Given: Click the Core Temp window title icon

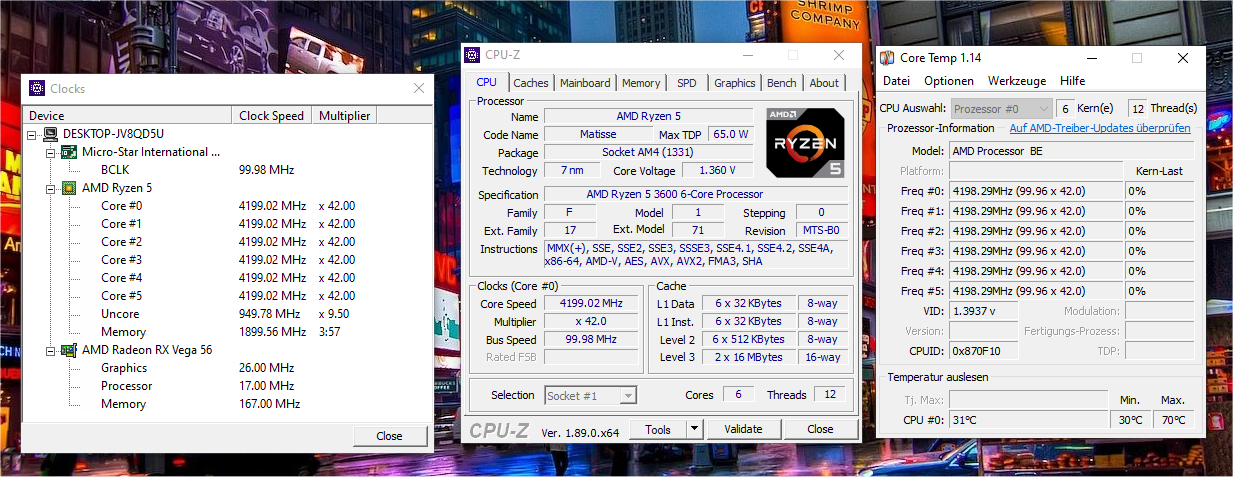Looking at the screenshot, I should [888, 58].
